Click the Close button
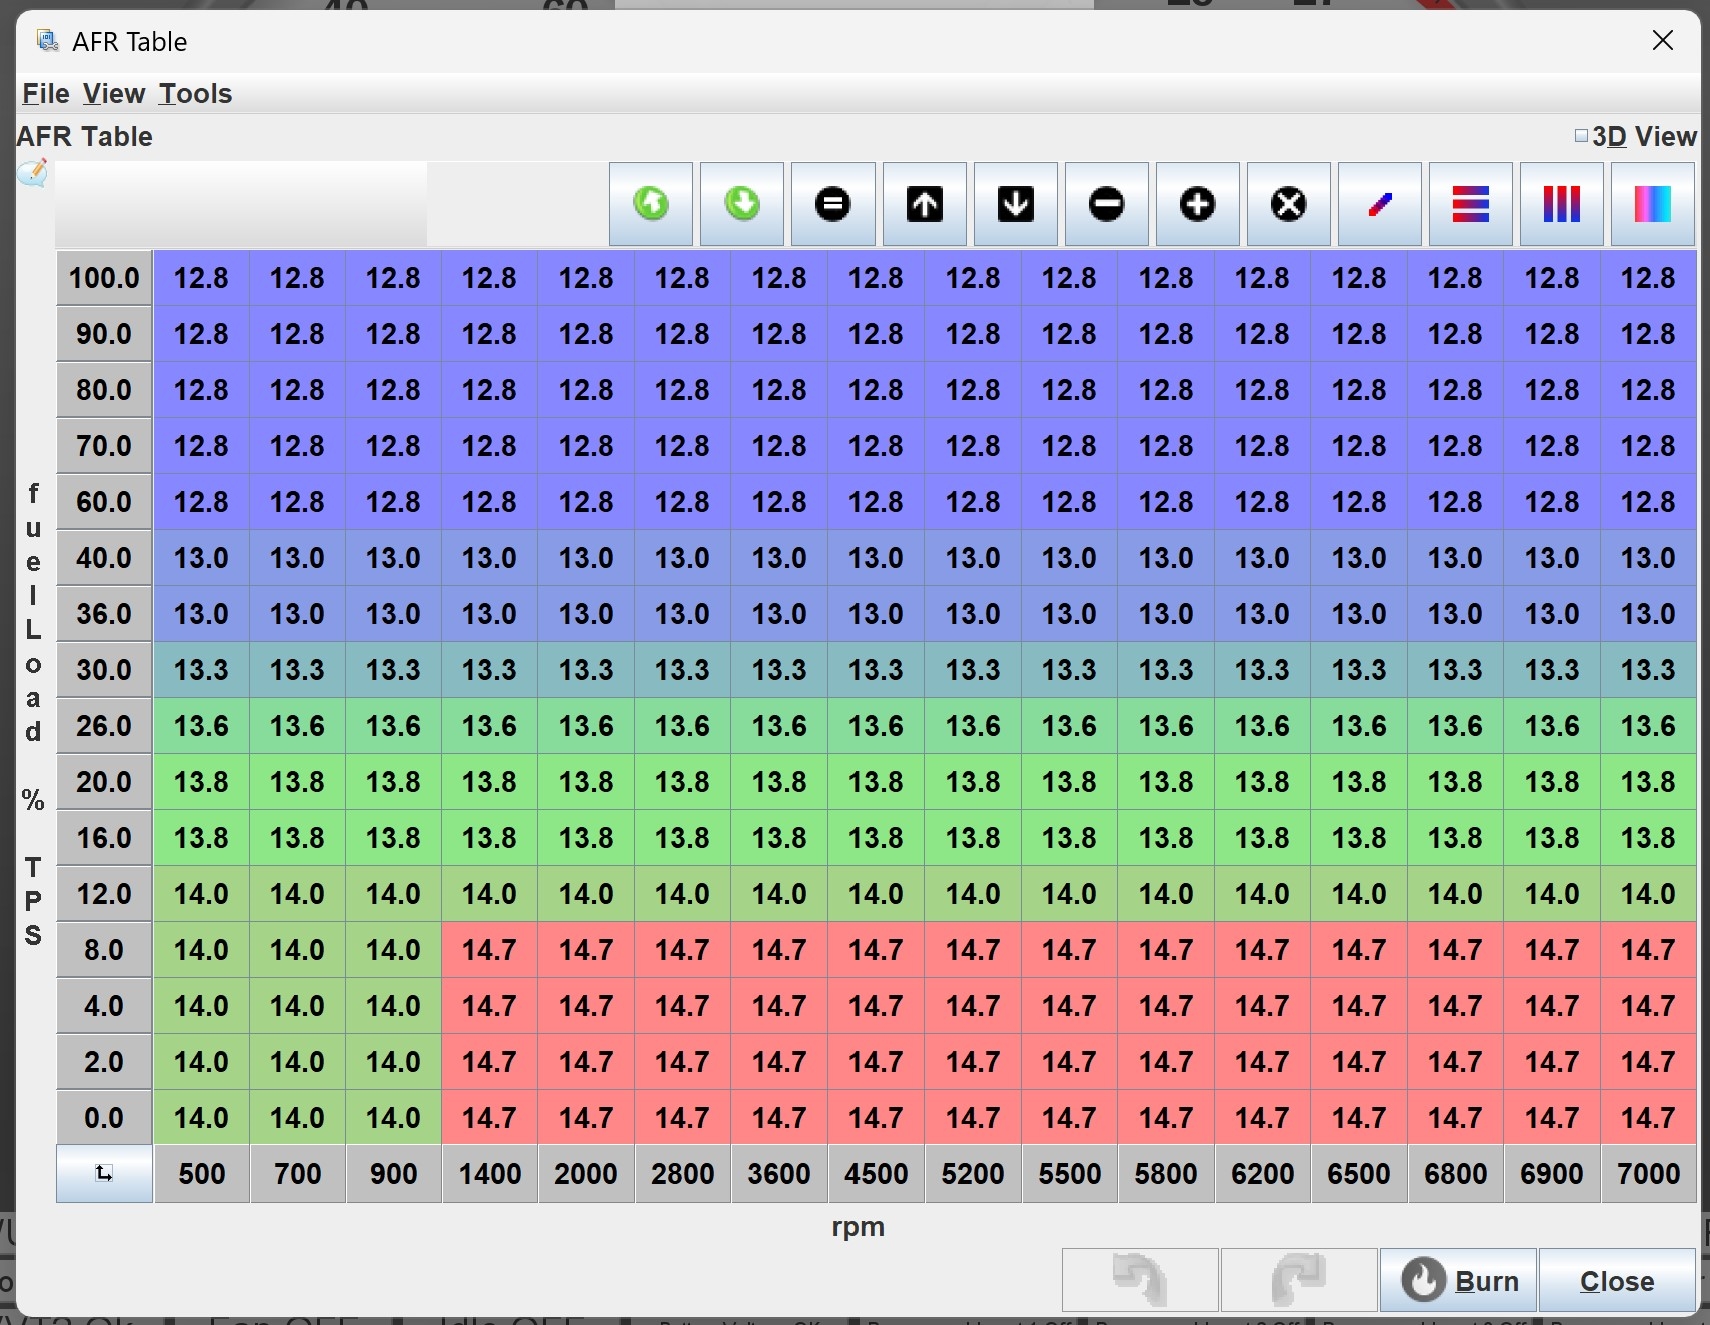The image size is (1710, 1325). pyautogui.click(x=1616, y=1281)
